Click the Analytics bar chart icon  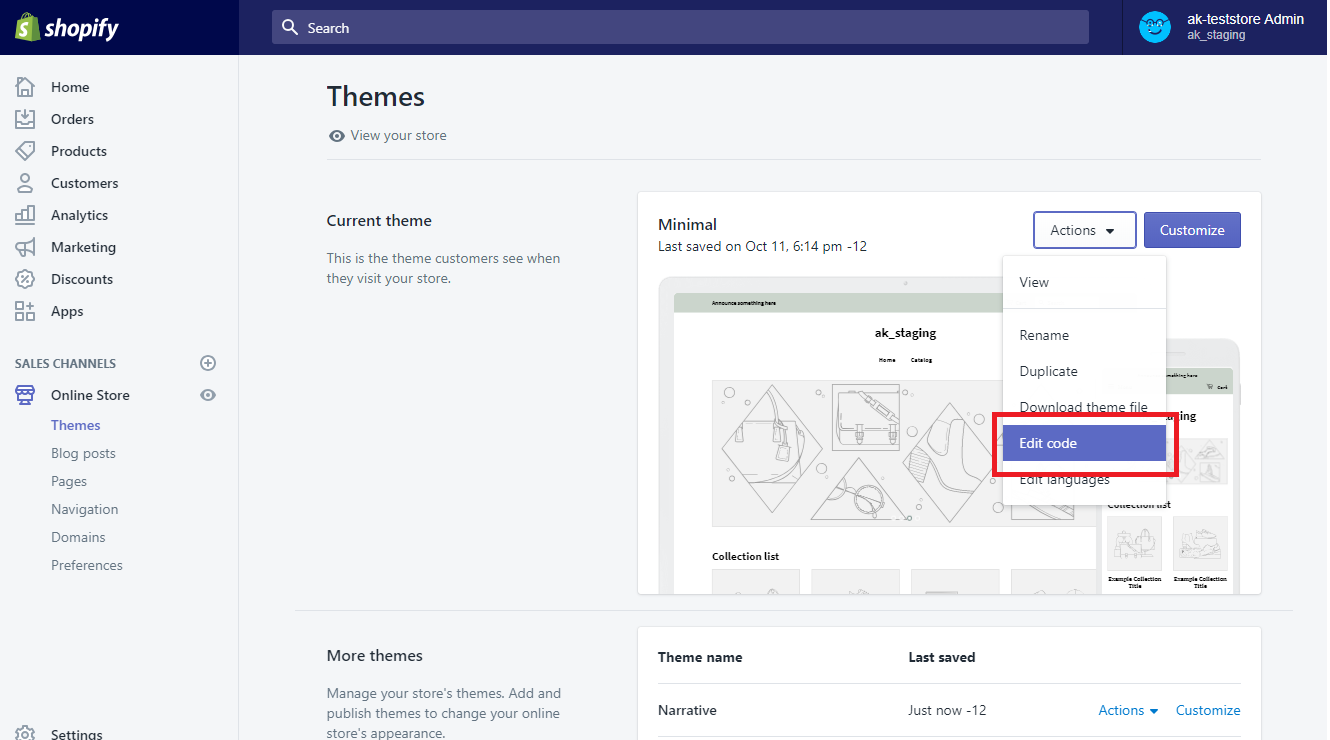click(x=25, y=215)
